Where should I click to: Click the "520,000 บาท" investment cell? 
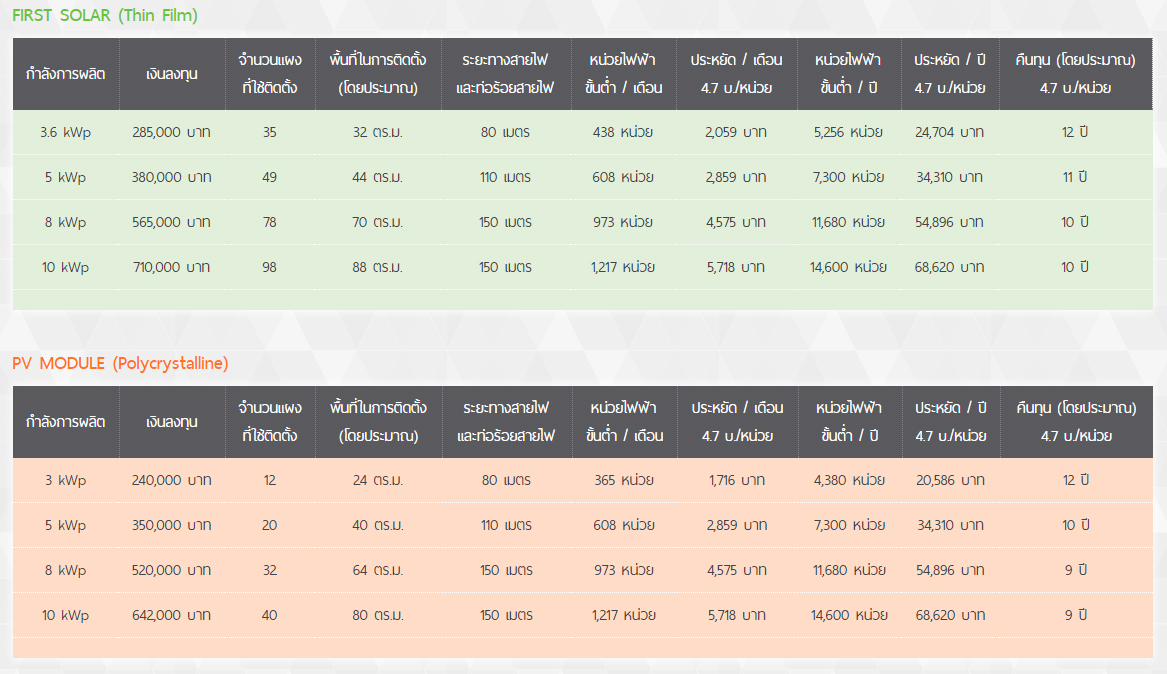(171, 571)
